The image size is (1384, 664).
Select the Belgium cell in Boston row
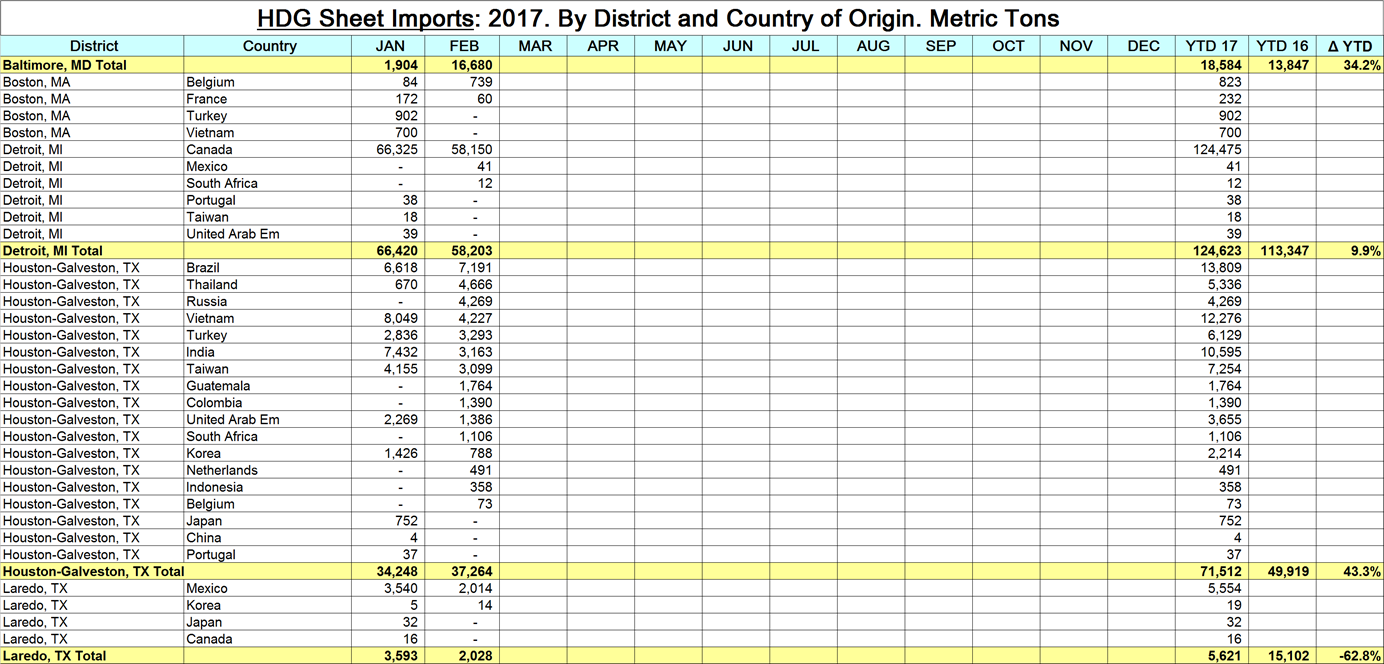[210, 82]
